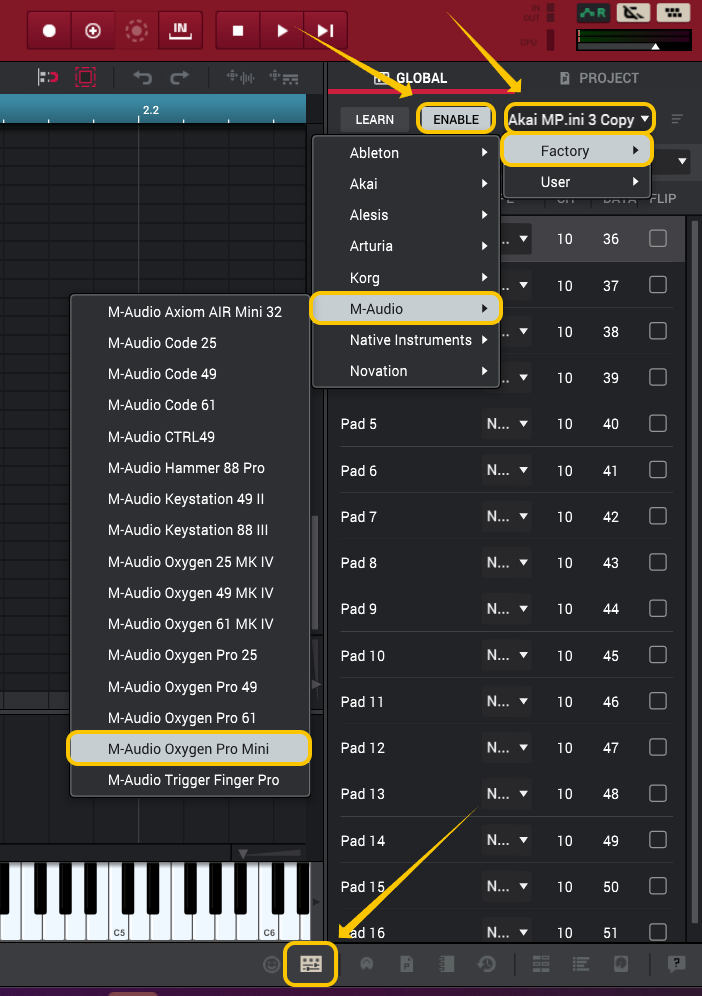Choose M-Audio Hammer 88 Pro

[x=189, y=468]
